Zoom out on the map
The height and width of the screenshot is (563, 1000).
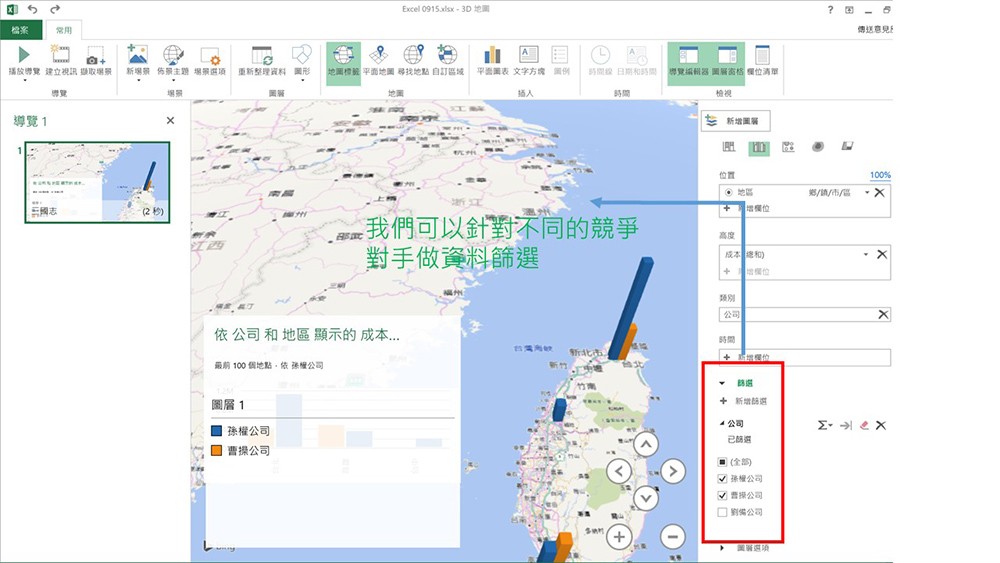coord(672,537)
